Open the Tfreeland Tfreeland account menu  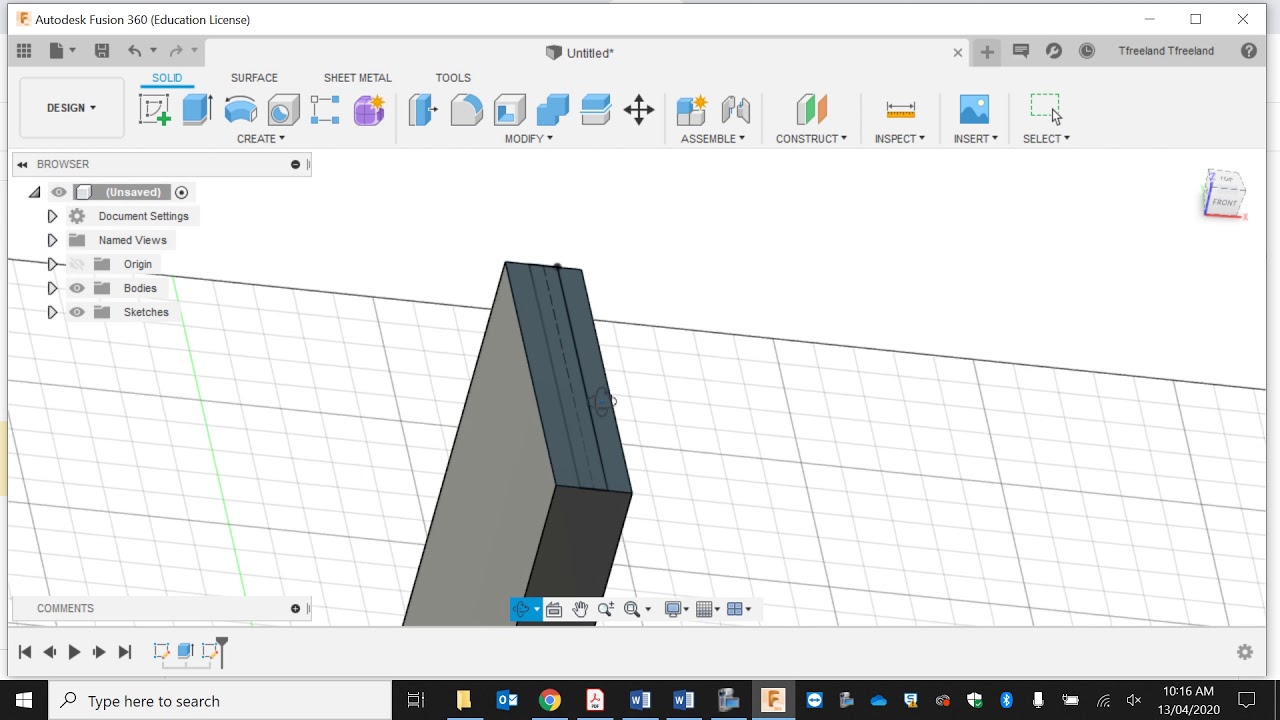point(1166,51)
